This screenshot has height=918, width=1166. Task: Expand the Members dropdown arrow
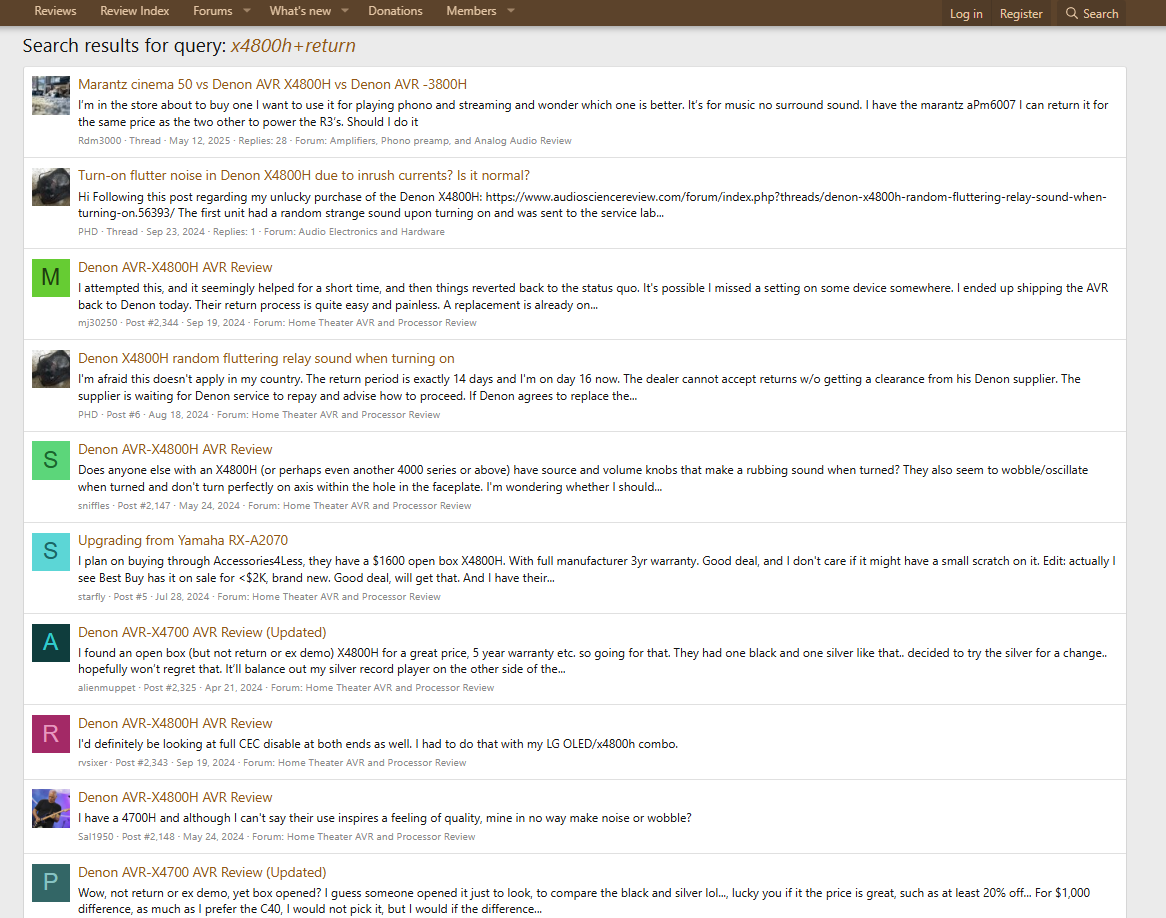point(511,12)
